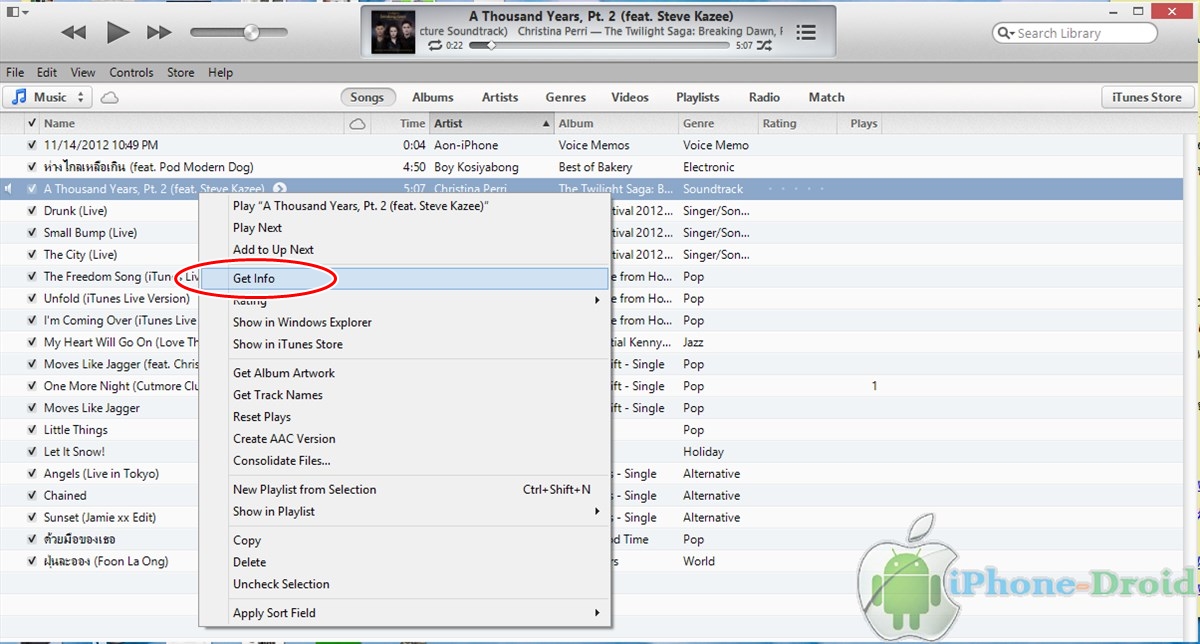Click the cloud column header icon
Viewport: 1200px width, 644px height.
pos(357,124)
